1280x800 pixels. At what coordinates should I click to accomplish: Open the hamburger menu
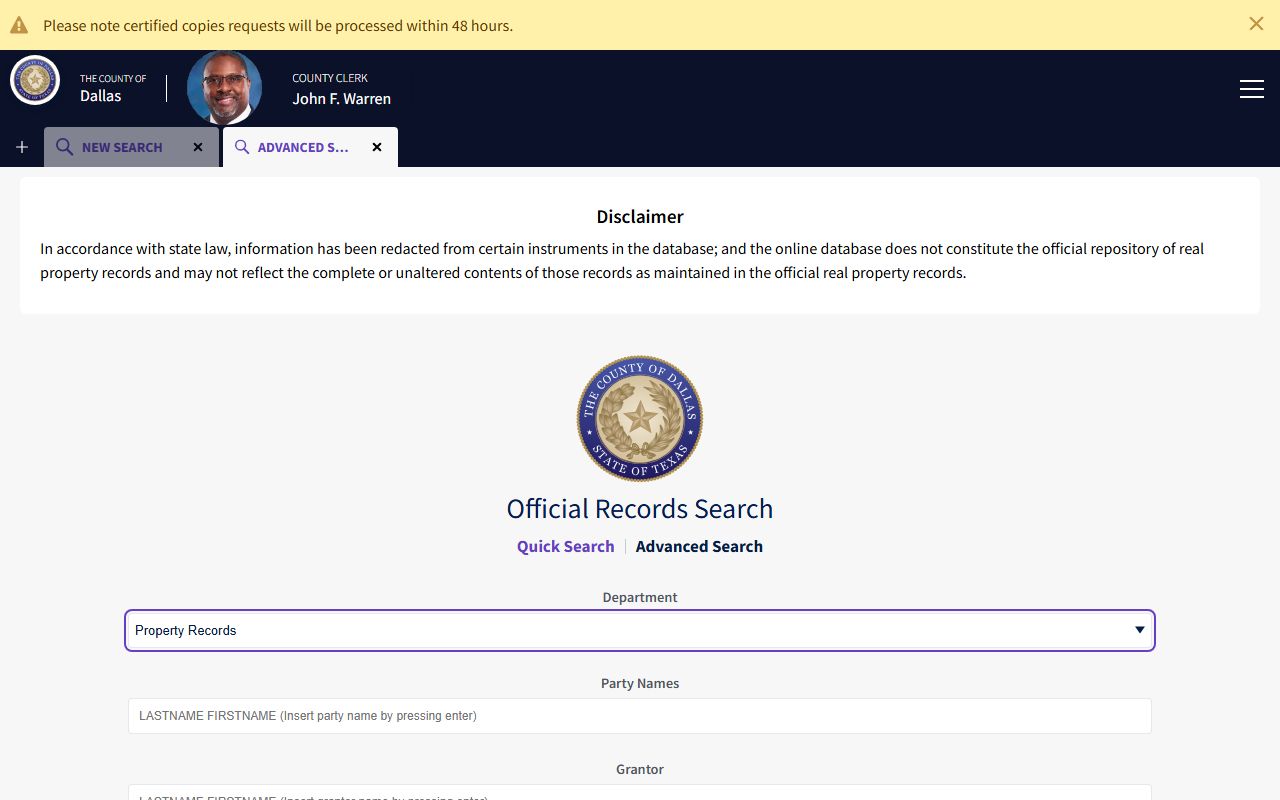point(1252,89)
